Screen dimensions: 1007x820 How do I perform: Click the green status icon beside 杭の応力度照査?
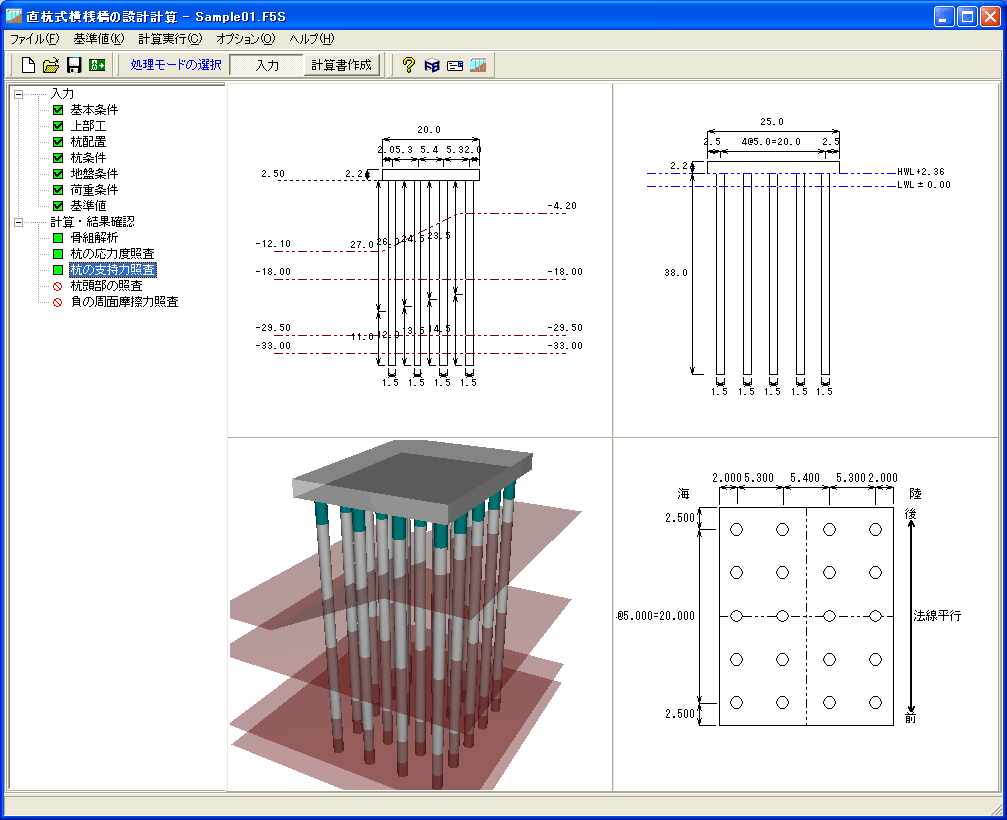click(x=58, y=254)
